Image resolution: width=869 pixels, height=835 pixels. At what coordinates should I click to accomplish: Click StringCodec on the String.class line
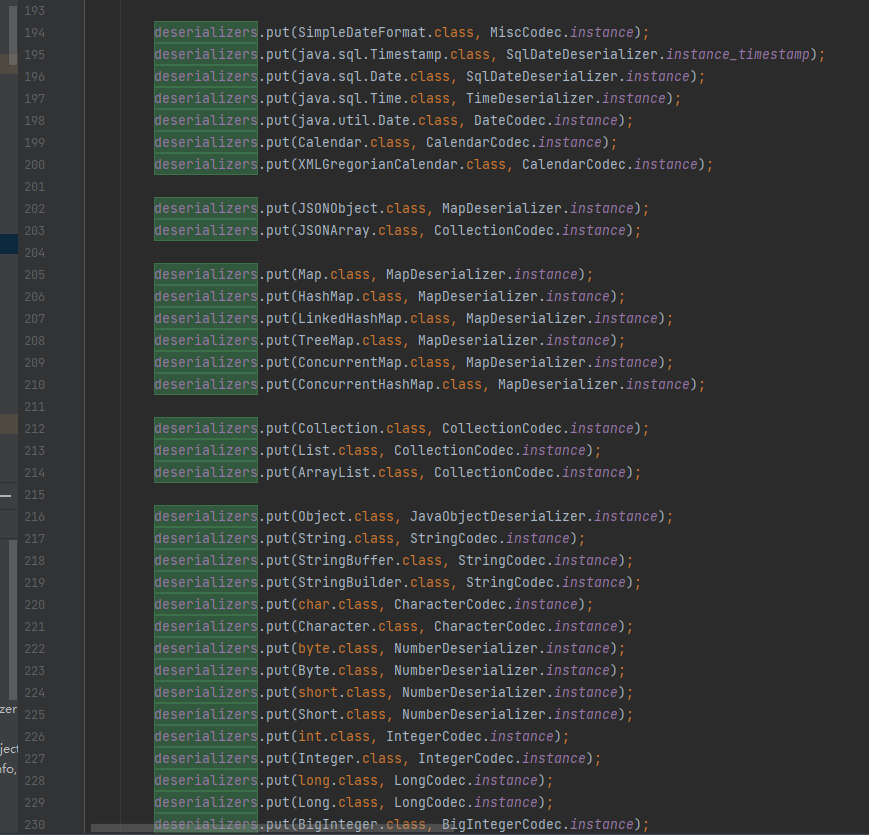point(454,539)
